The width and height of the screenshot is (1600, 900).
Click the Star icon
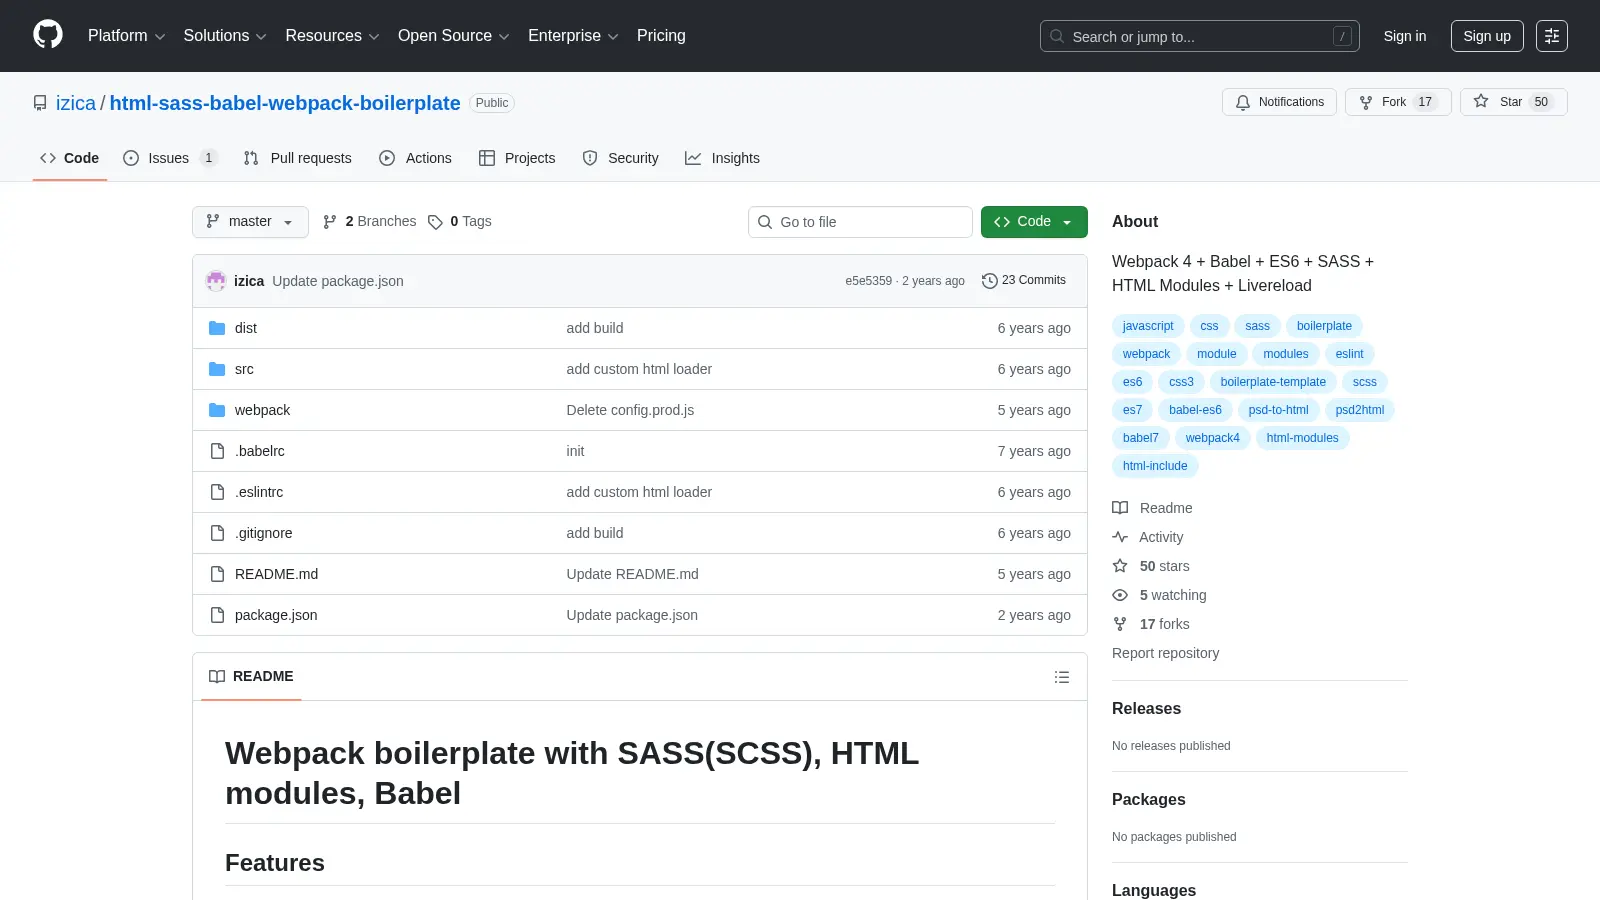click(1481, 101)
